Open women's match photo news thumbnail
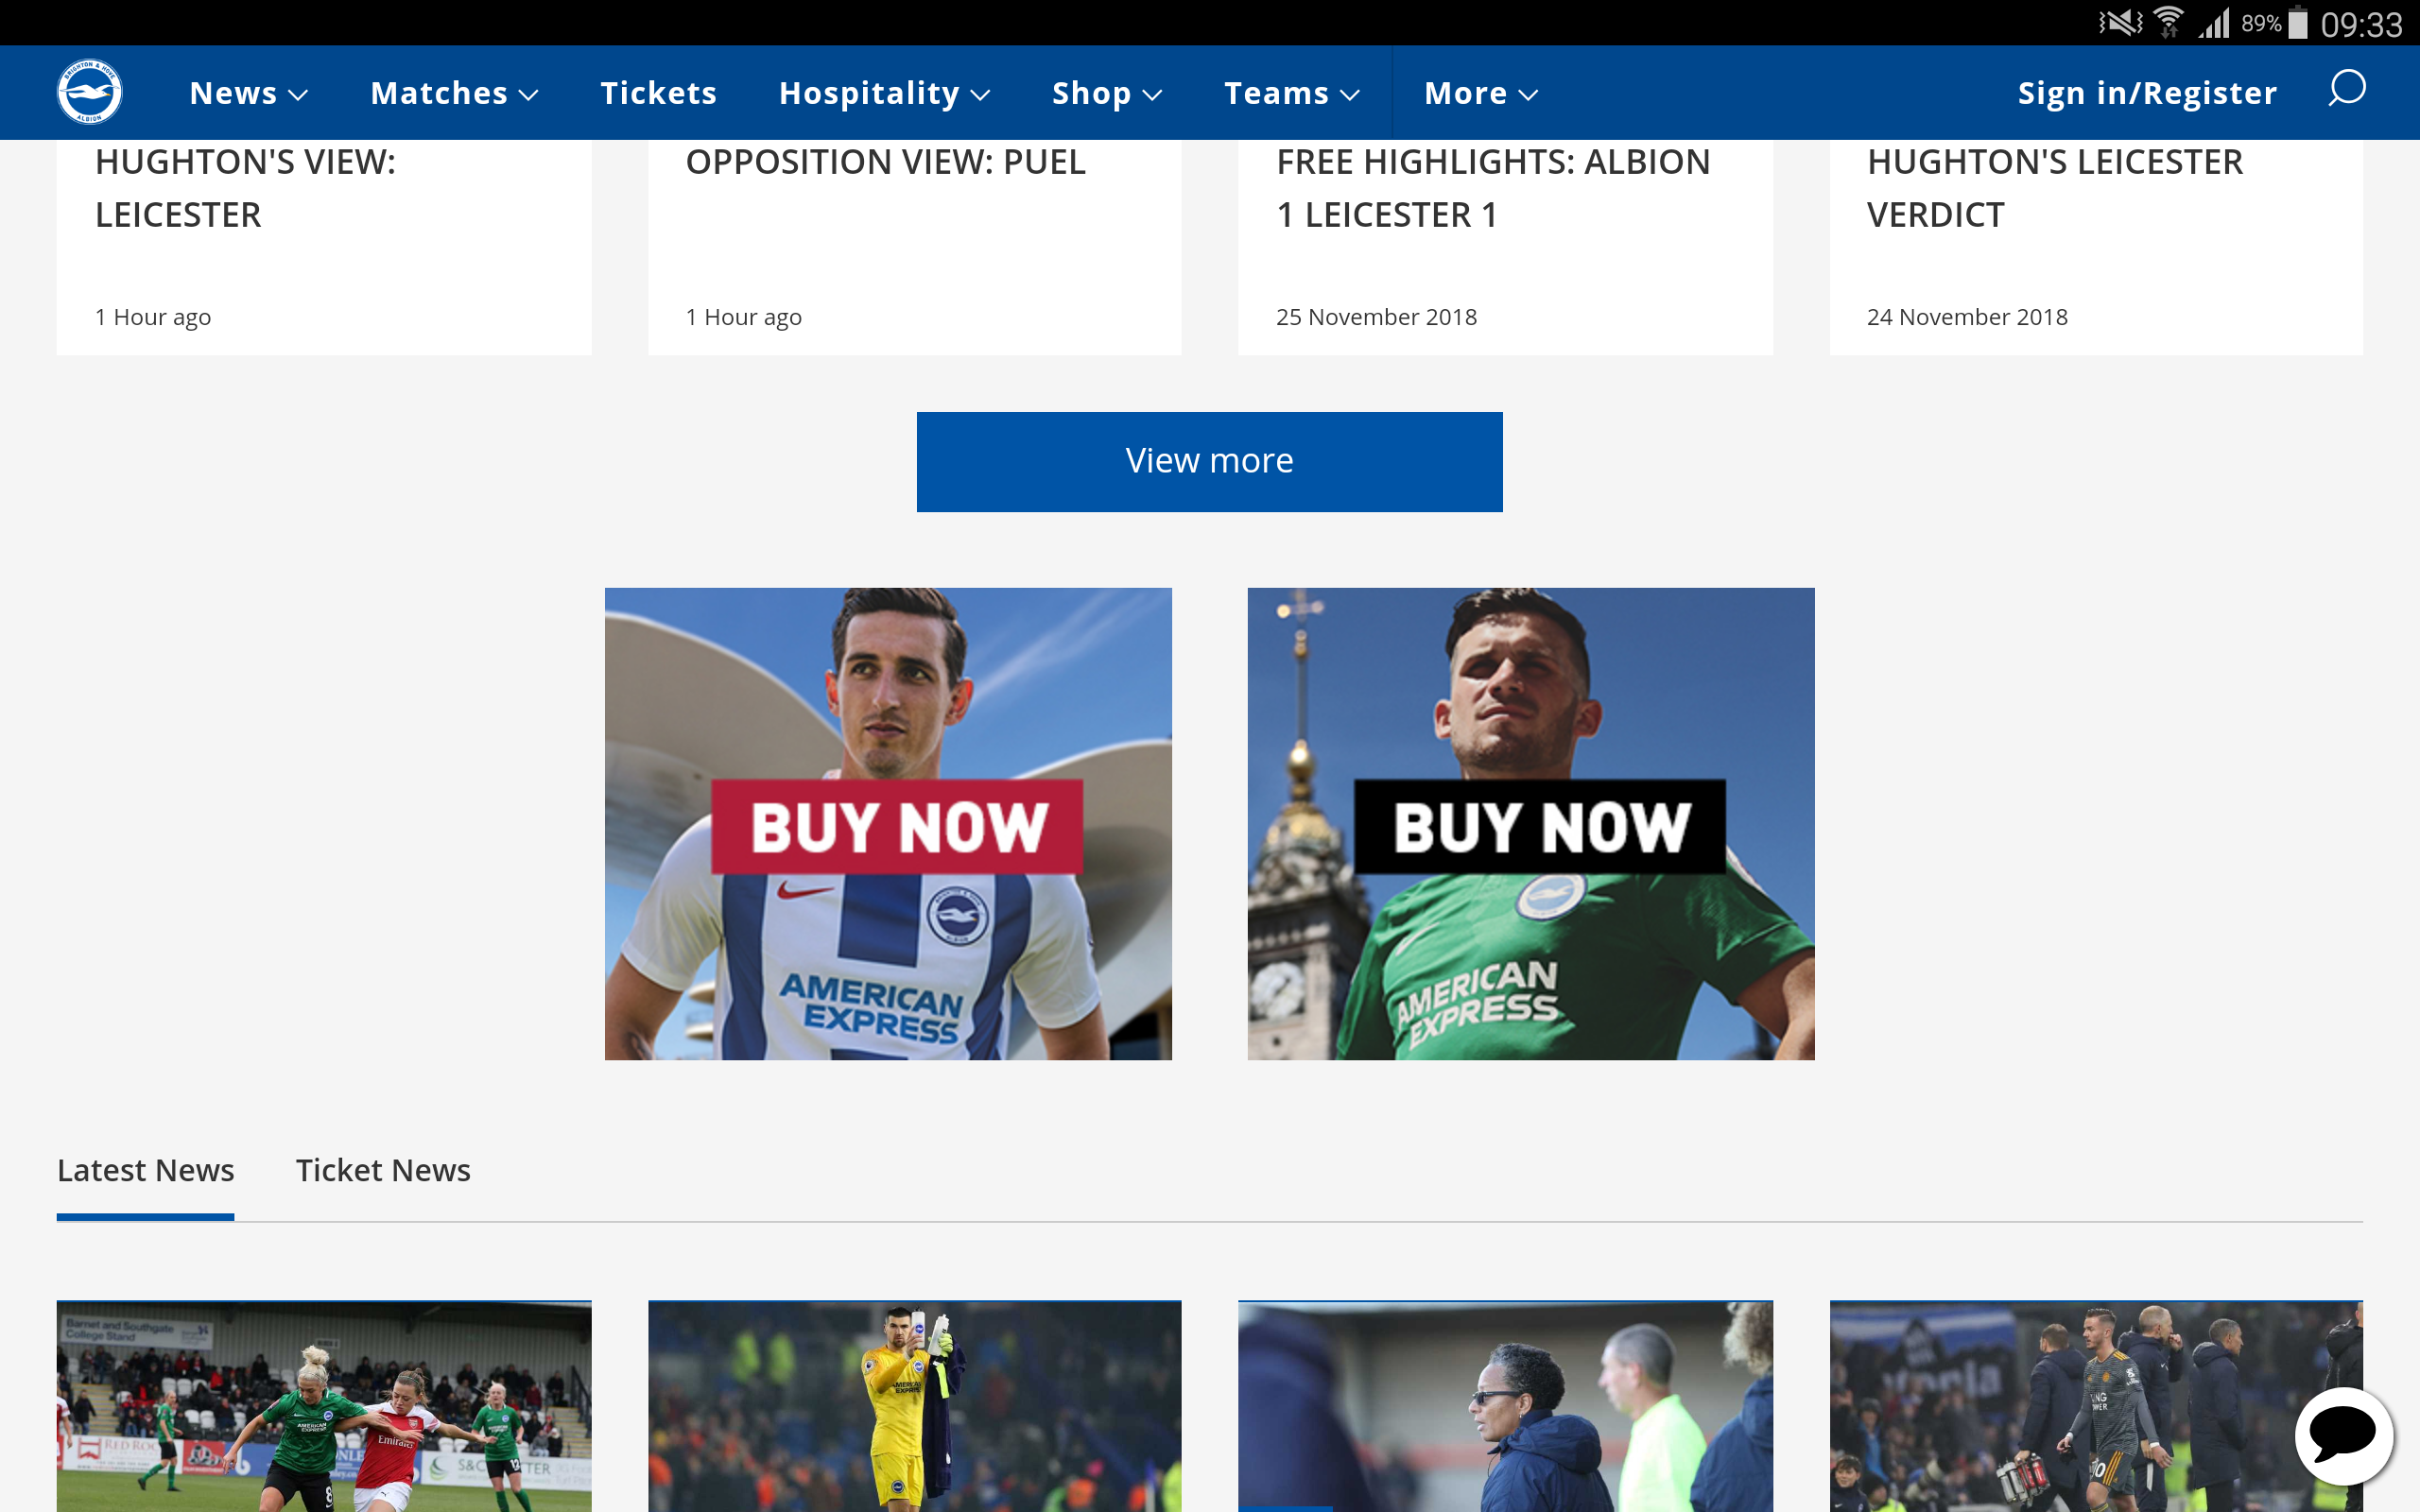Viewport: 2420px width, 1512px height. tap(324, 1406)
